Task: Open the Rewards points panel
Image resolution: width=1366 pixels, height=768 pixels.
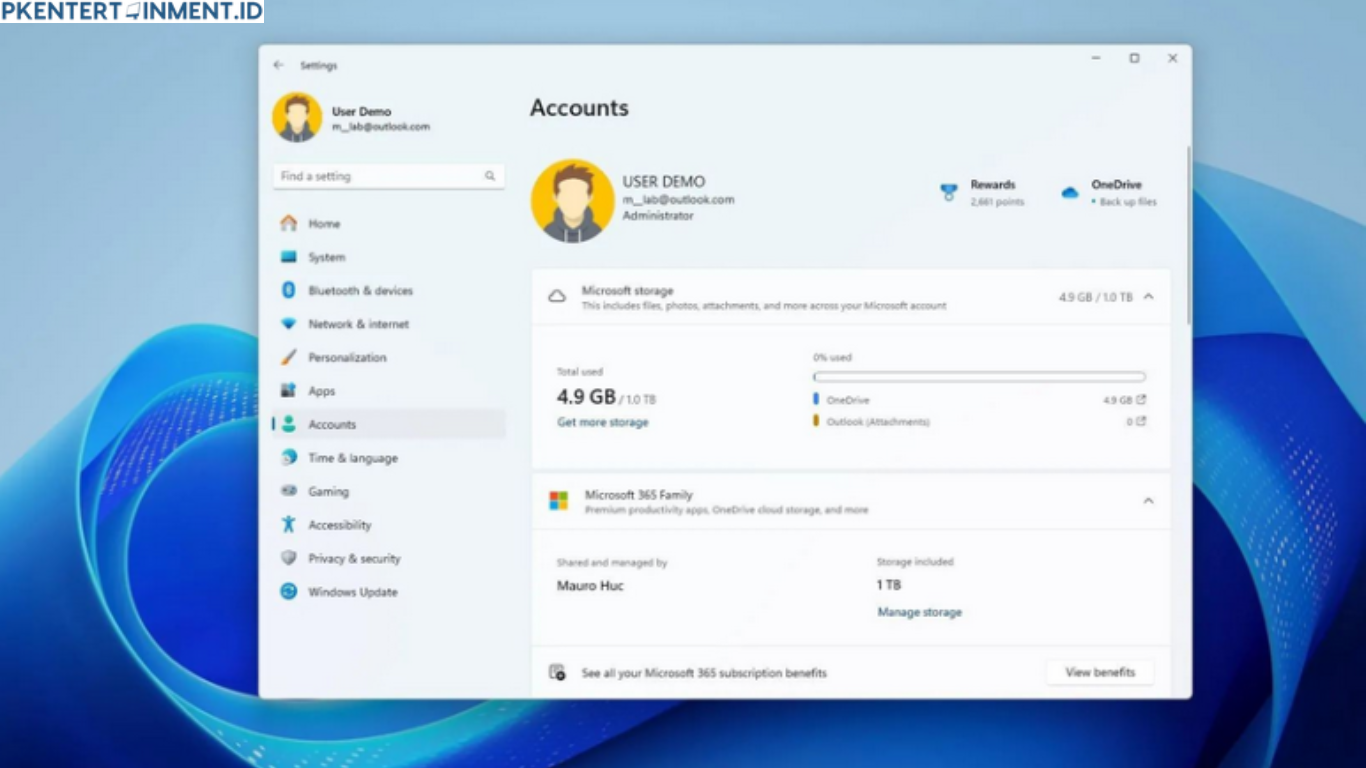Action: tap(981, 192)
